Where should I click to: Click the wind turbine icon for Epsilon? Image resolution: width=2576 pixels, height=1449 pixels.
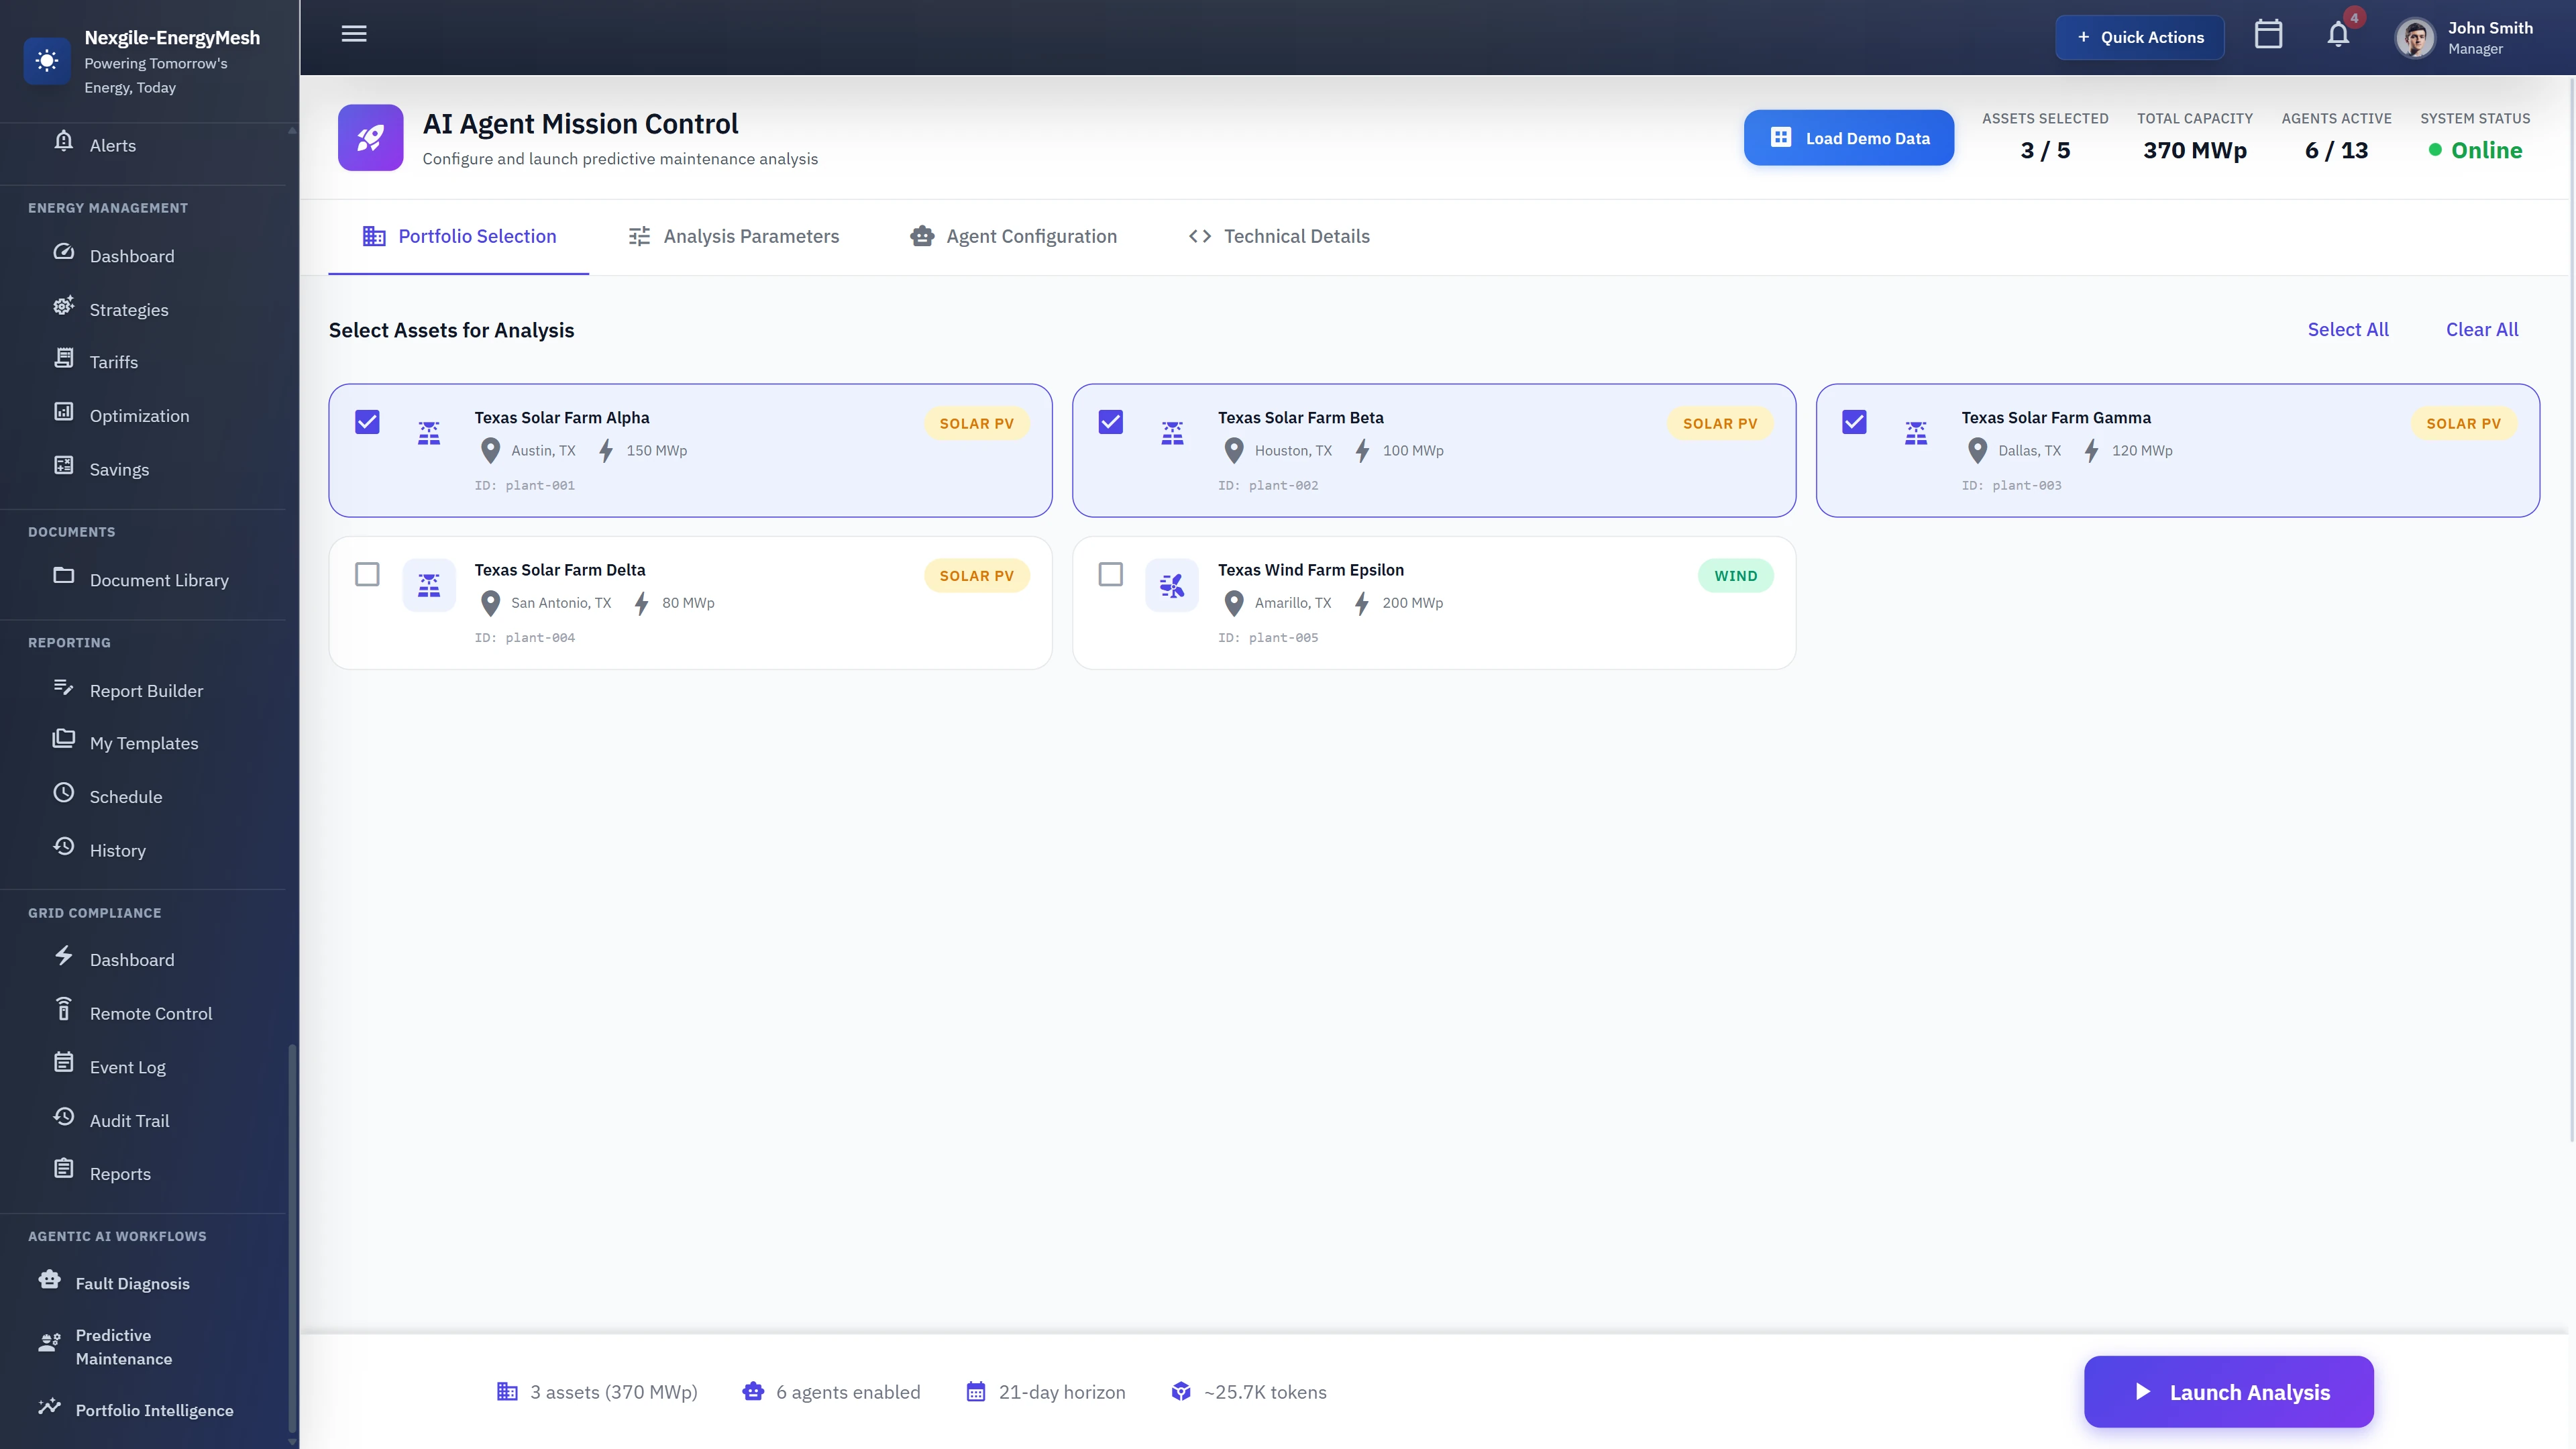click(x=1172, y=585)
